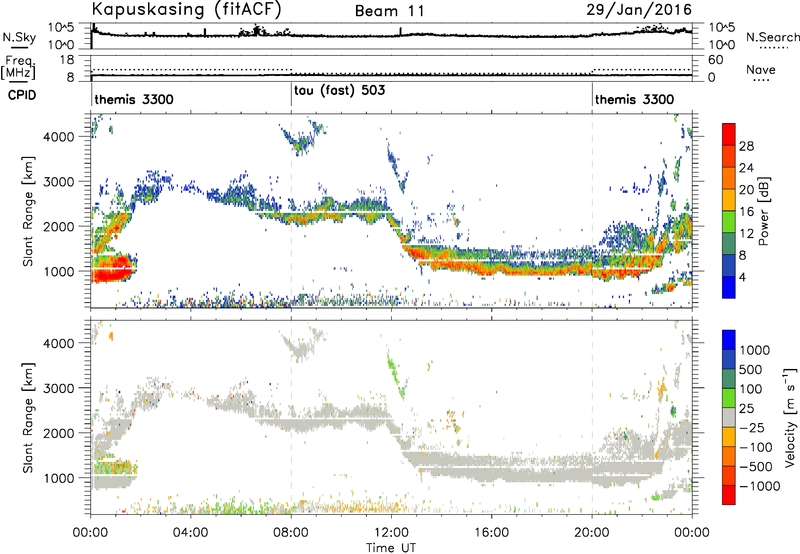Click the 12 label on power colorbar
Image resolution: width=800 pixels, height=554 pixels.
(746, 234)
